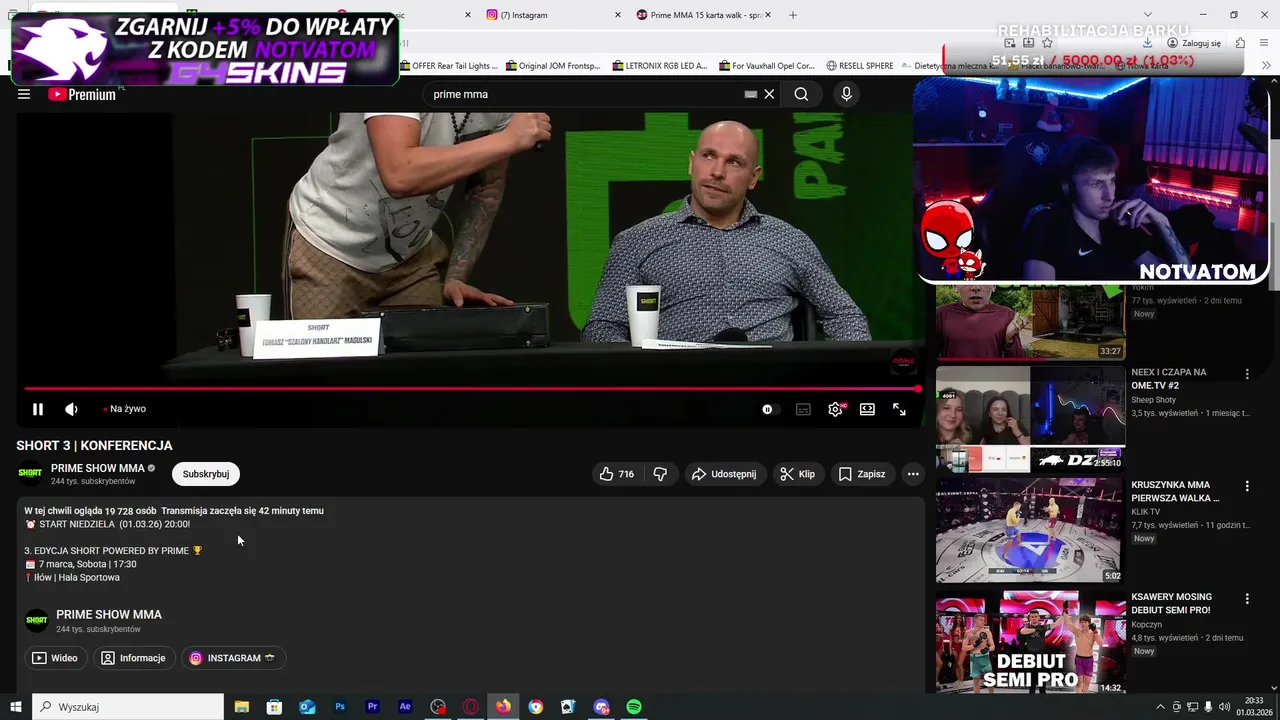Open a new browser tab
1280x720 pixels.
(x=793, y=15)
